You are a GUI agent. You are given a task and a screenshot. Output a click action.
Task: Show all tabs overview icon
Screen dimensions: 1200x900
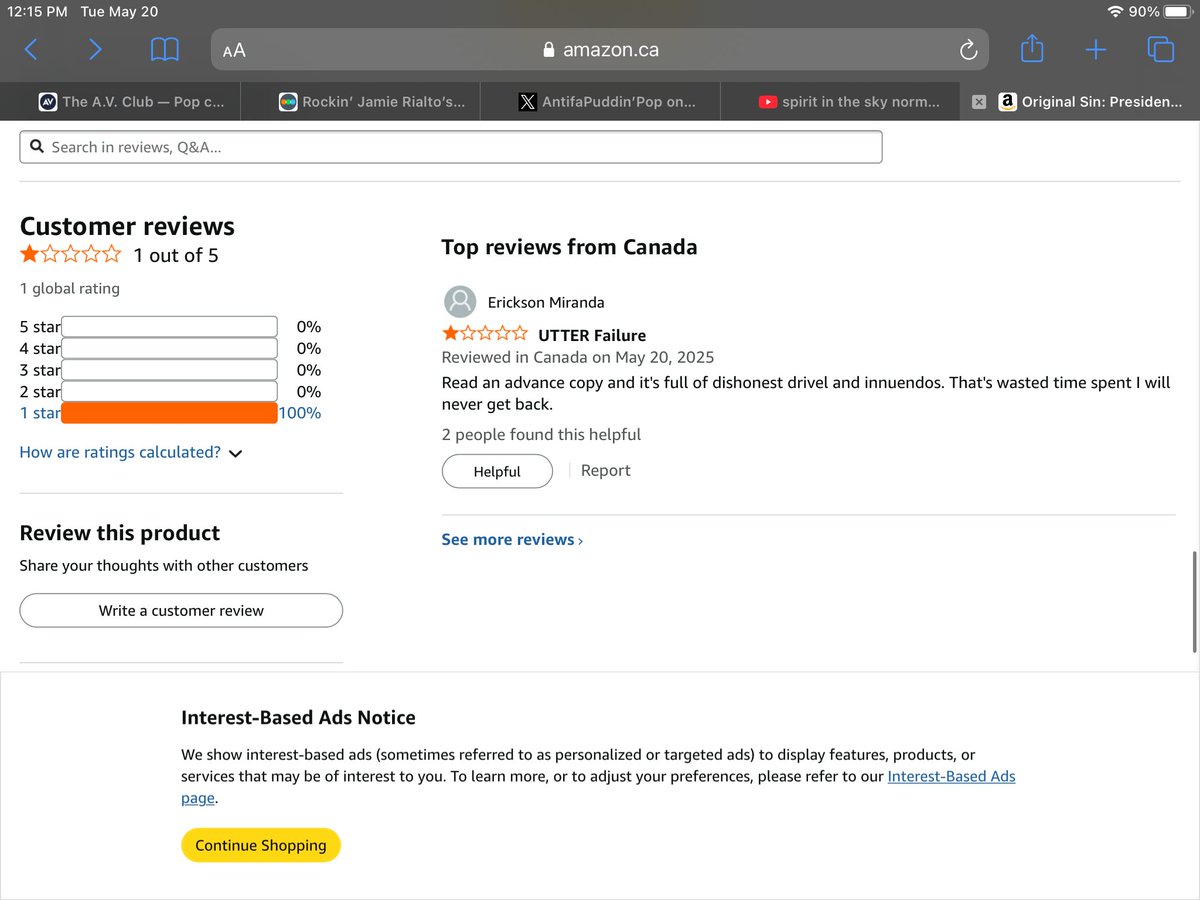[1160, 49]
